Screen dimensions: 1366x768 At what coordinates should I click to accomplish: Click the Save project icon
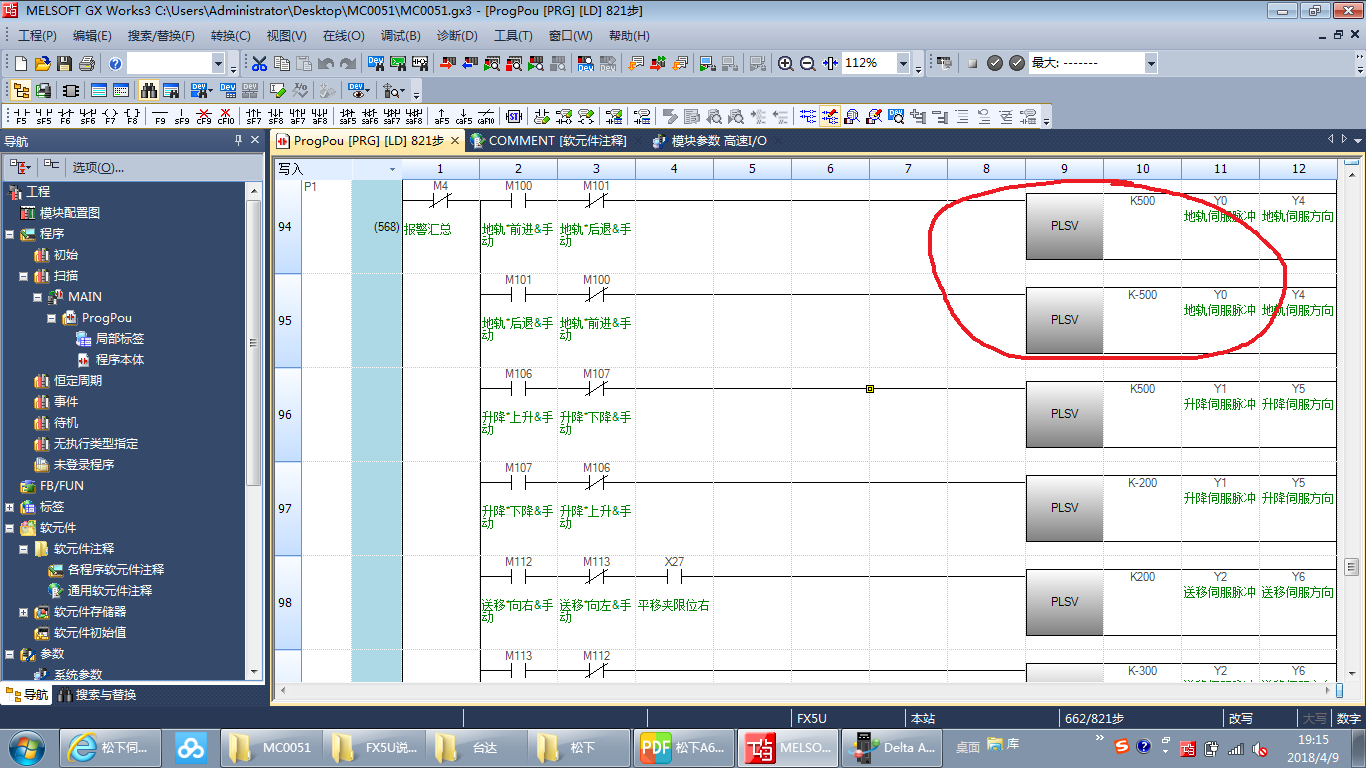[x=65, y=63]
